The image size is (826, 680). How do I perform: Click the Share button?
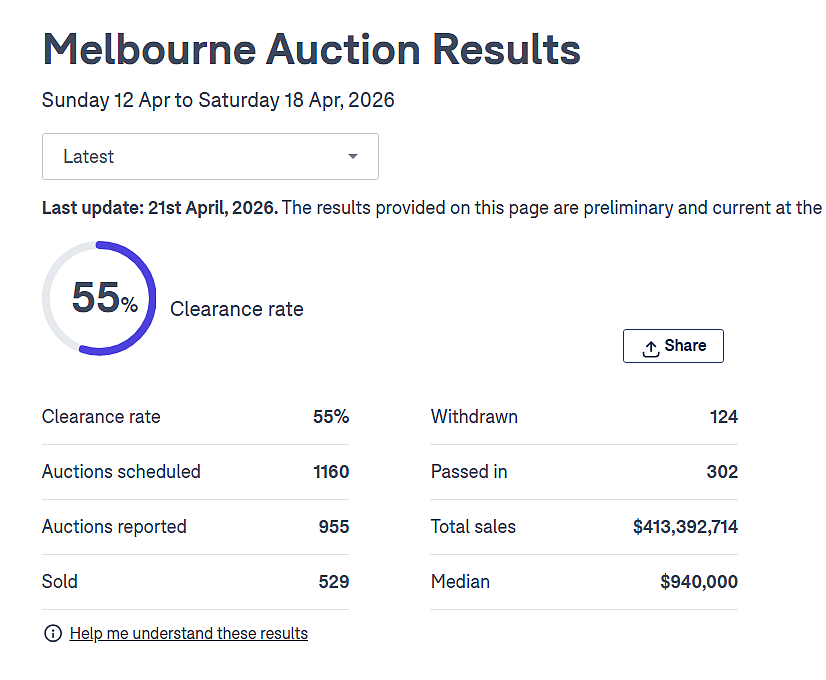click(673, 346)
